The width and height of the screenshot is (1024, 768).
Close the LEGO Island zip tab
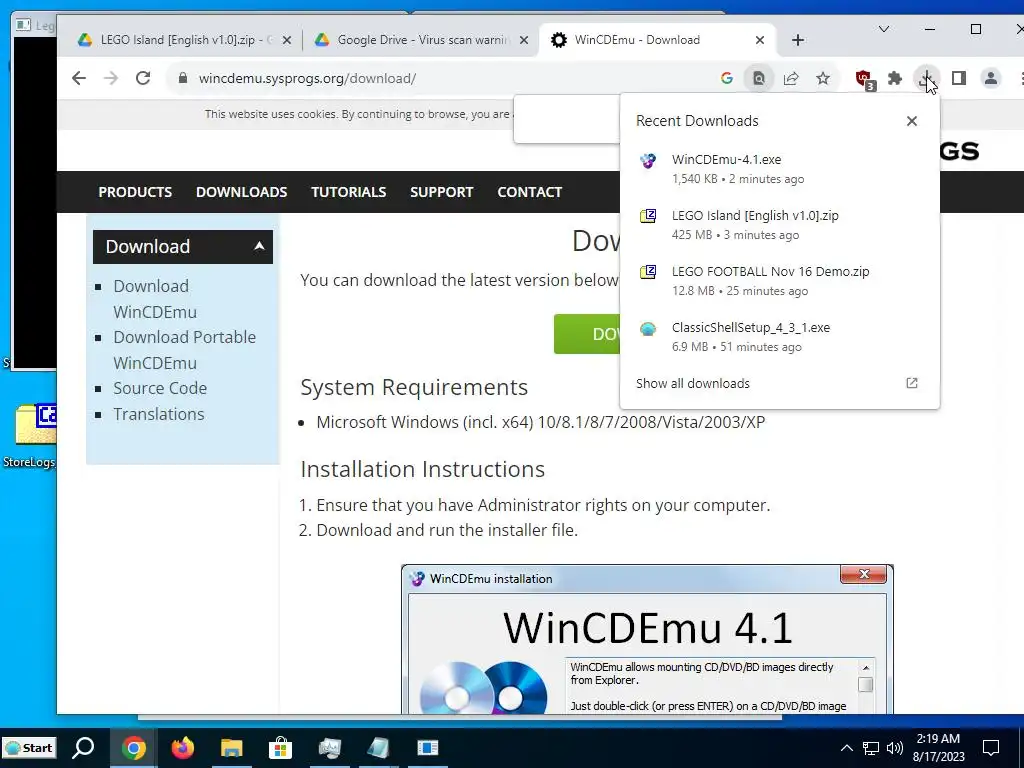(x=286, y=40)
